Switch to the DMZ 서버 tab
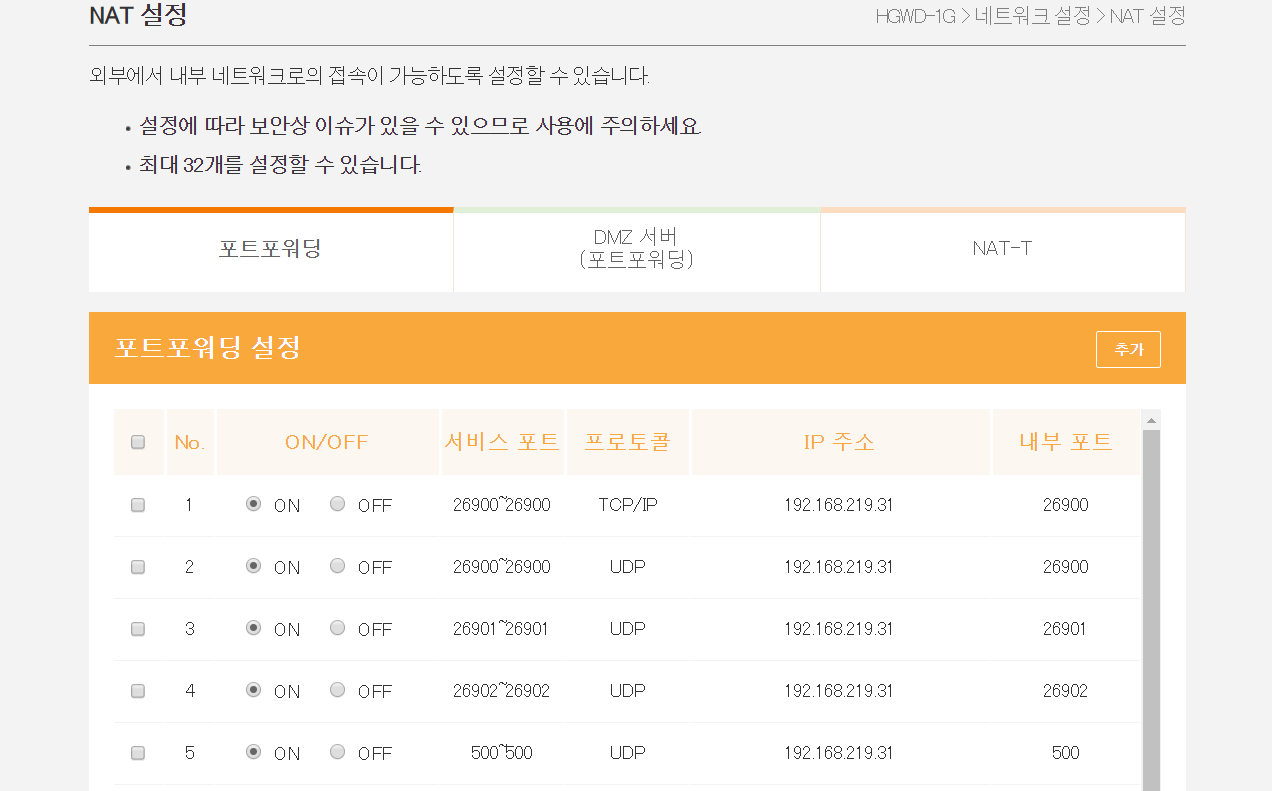This screenshot has width=1272, height=791. coord(636,249)
